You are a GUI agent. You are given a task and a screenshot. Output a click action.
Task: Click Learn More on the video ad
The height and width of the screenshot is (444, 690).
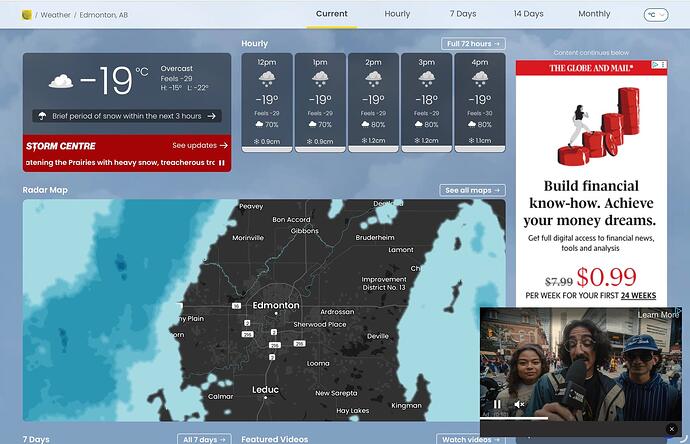[658, 315]
